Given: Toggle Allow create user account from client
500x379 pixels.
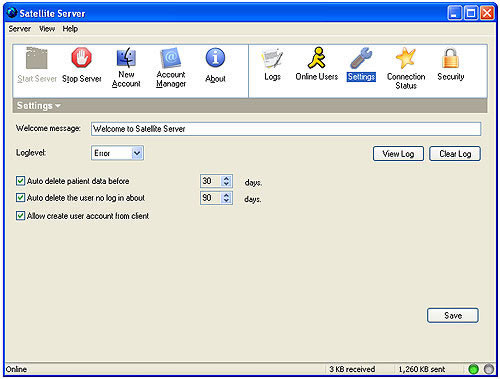Looking at the screenshot, I should tap(20, 216).
